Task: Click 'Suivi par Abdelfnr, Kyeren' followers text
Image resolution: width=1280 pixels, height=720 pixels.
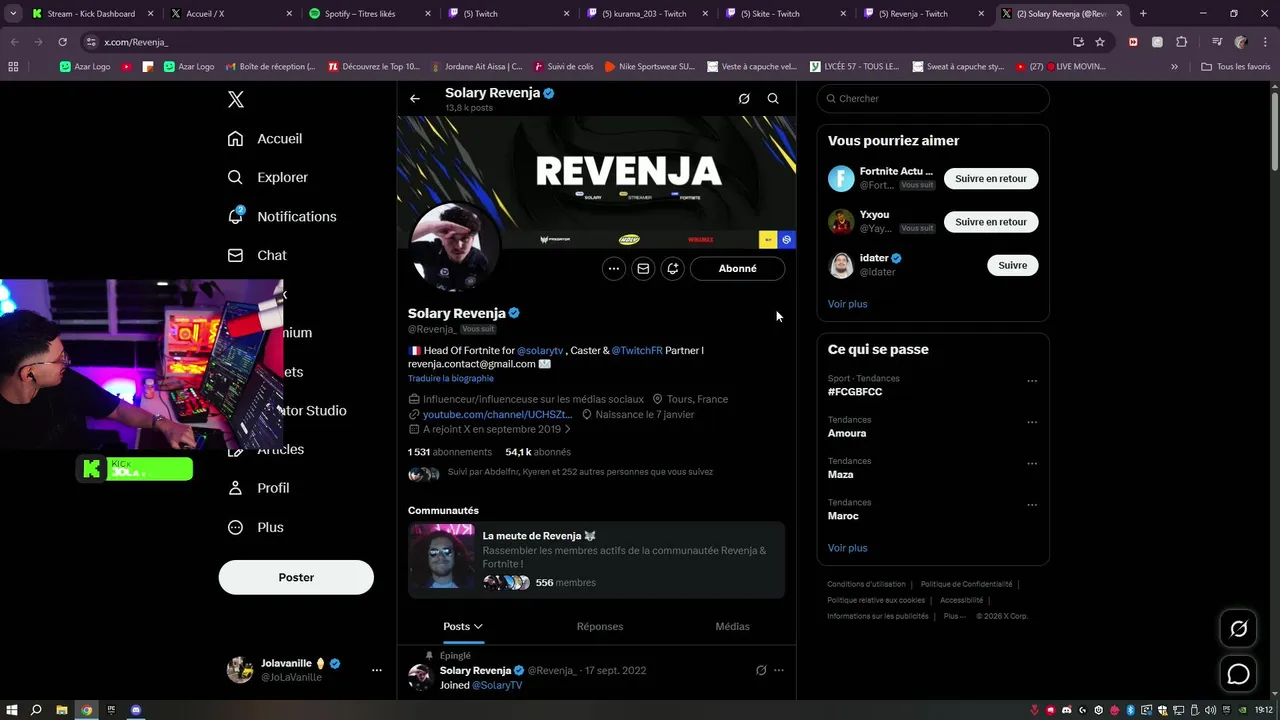Action: [580, 472]
